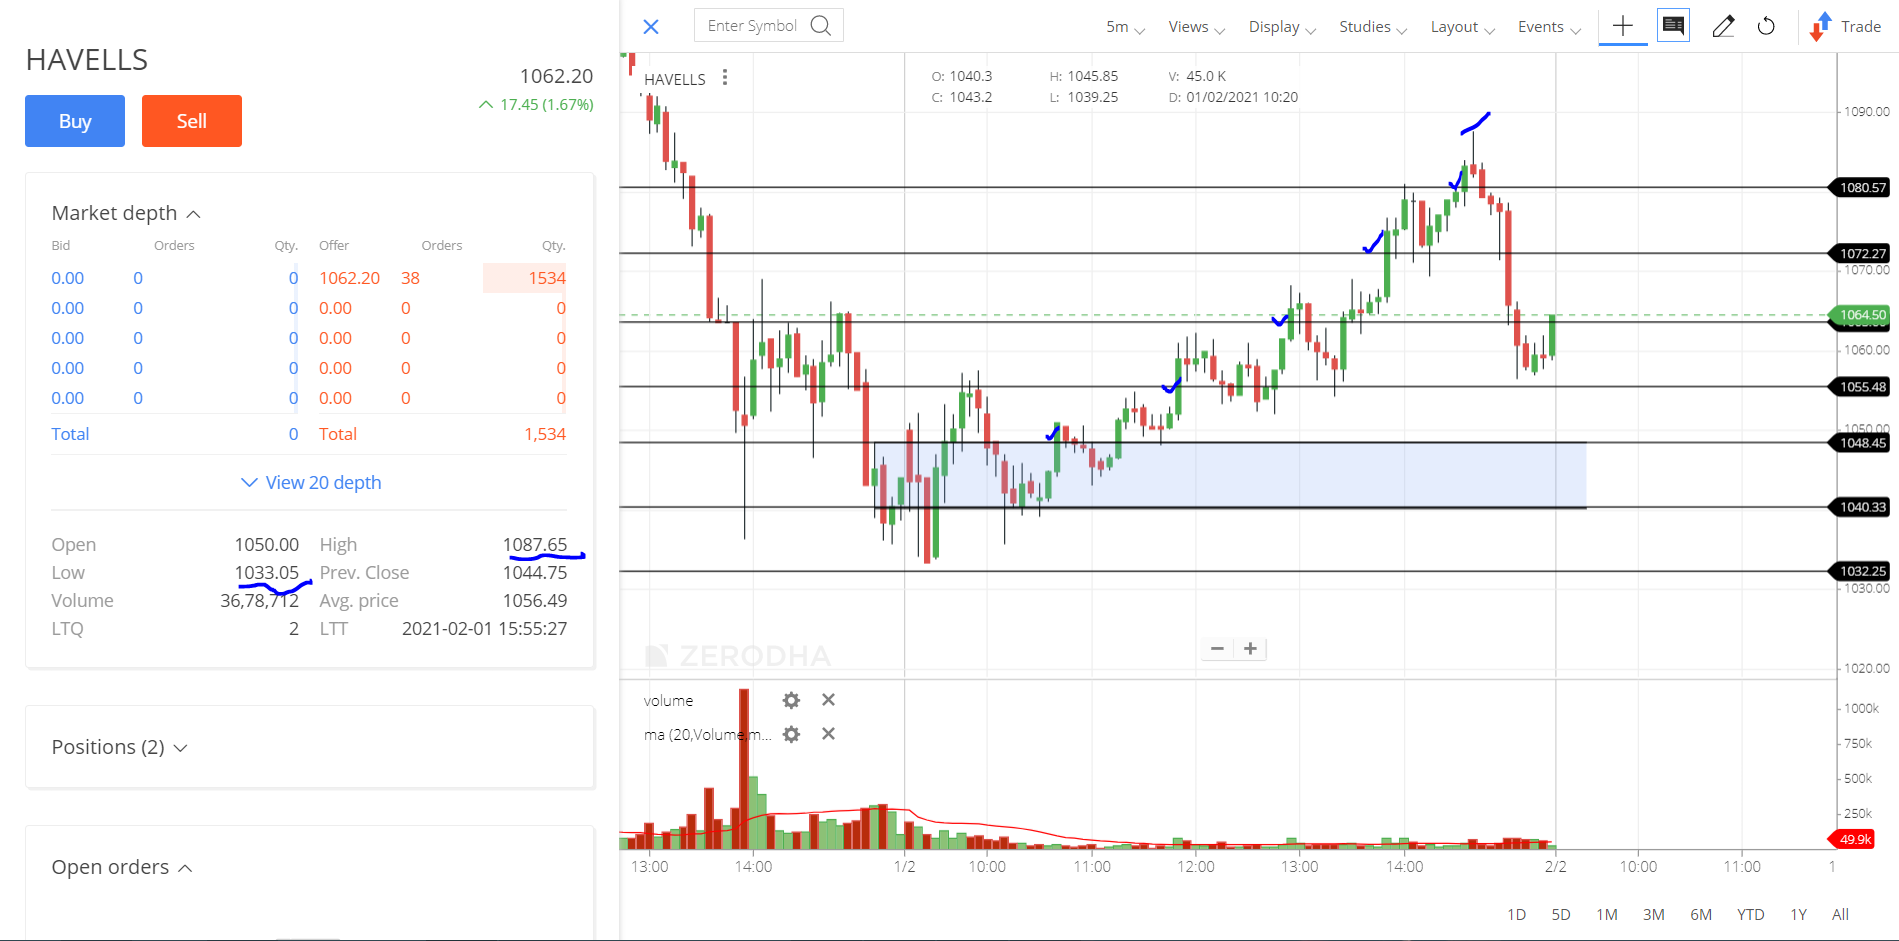Zoom out chart with minus button
1899x941 pixels.
click(1217, 649)
